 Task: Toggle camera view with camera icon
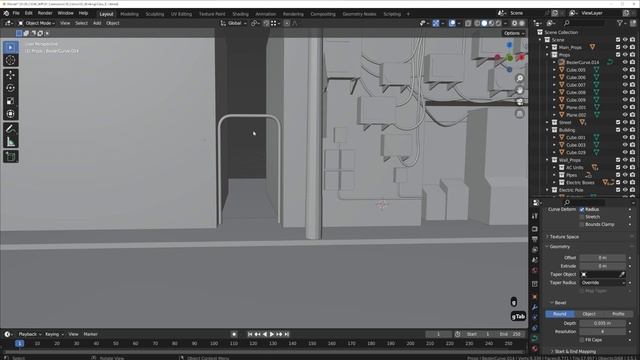520,102
